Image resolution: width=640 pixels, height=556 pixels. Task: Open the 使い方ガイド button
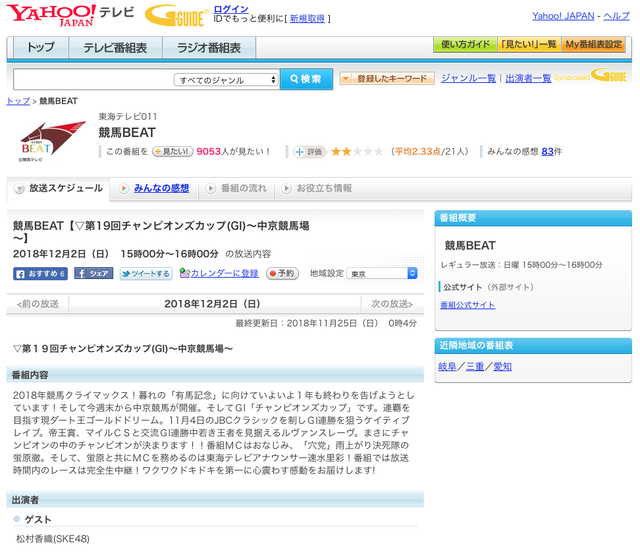pyautogui.click(x=465, y=44)
